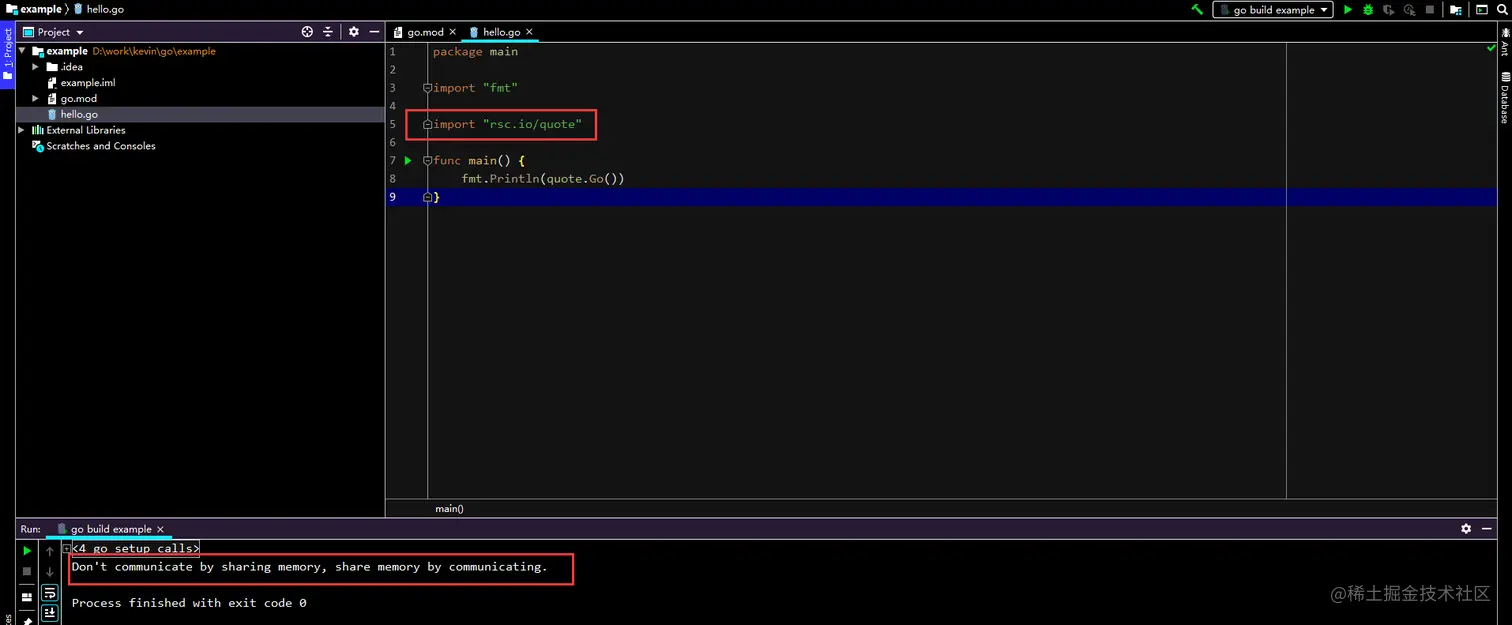Click the Run Anything terminal-window icon
This screenshot has height=625, width=1512.
pos(1482,10)
